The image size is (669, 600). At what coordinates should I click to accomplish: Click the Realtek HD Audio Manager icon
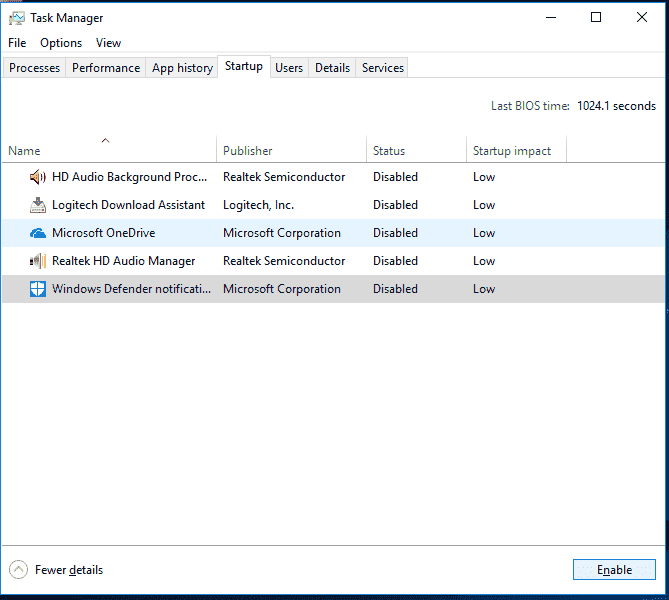38,261
